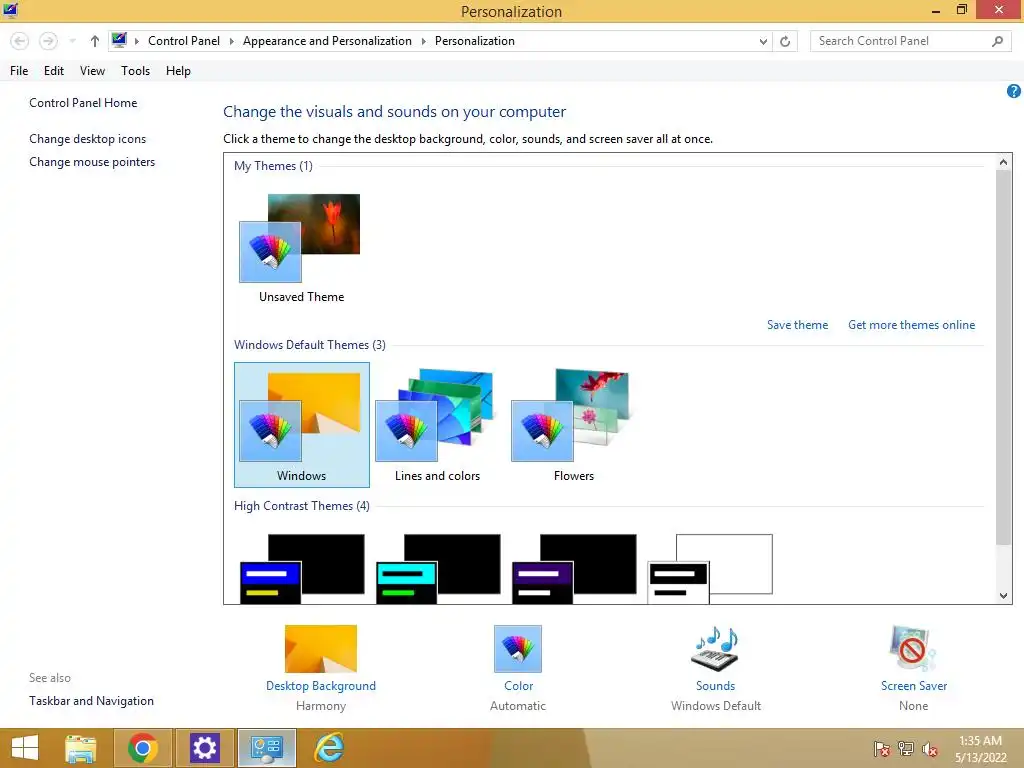
Task: Open Change desktop icons
Action: (x=88, y=138)
